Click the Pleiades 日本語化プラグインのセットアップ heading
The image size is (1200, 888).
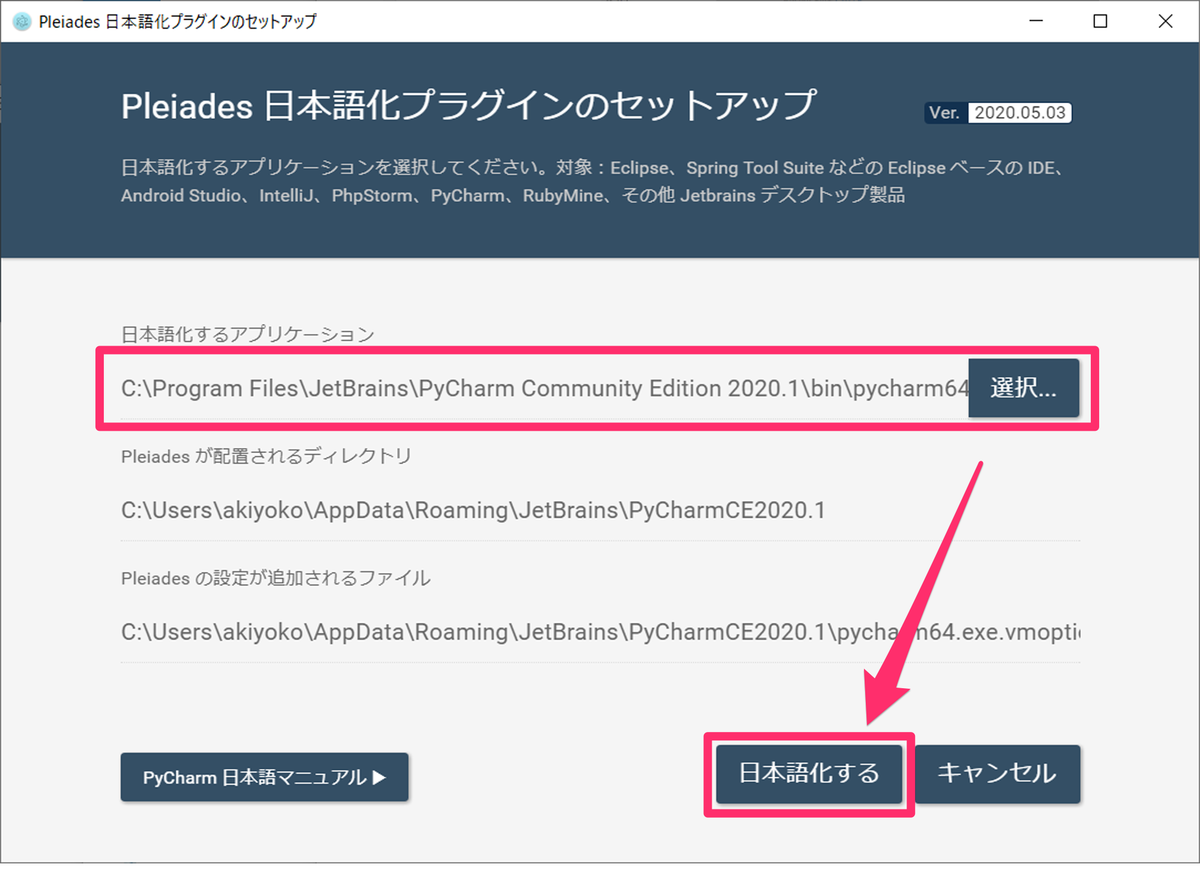(468, 105)
